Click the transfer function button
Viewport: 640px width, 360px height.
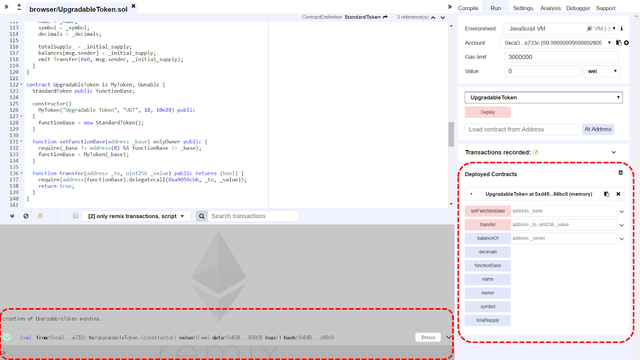click(x=488, y=224)
